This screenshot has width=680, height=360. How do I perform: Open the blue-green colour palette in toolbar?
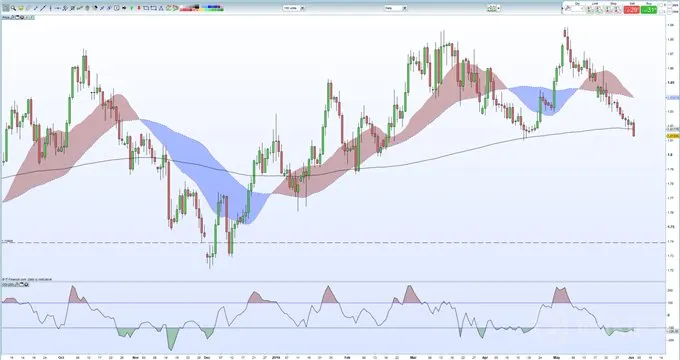tap(211, 8)
